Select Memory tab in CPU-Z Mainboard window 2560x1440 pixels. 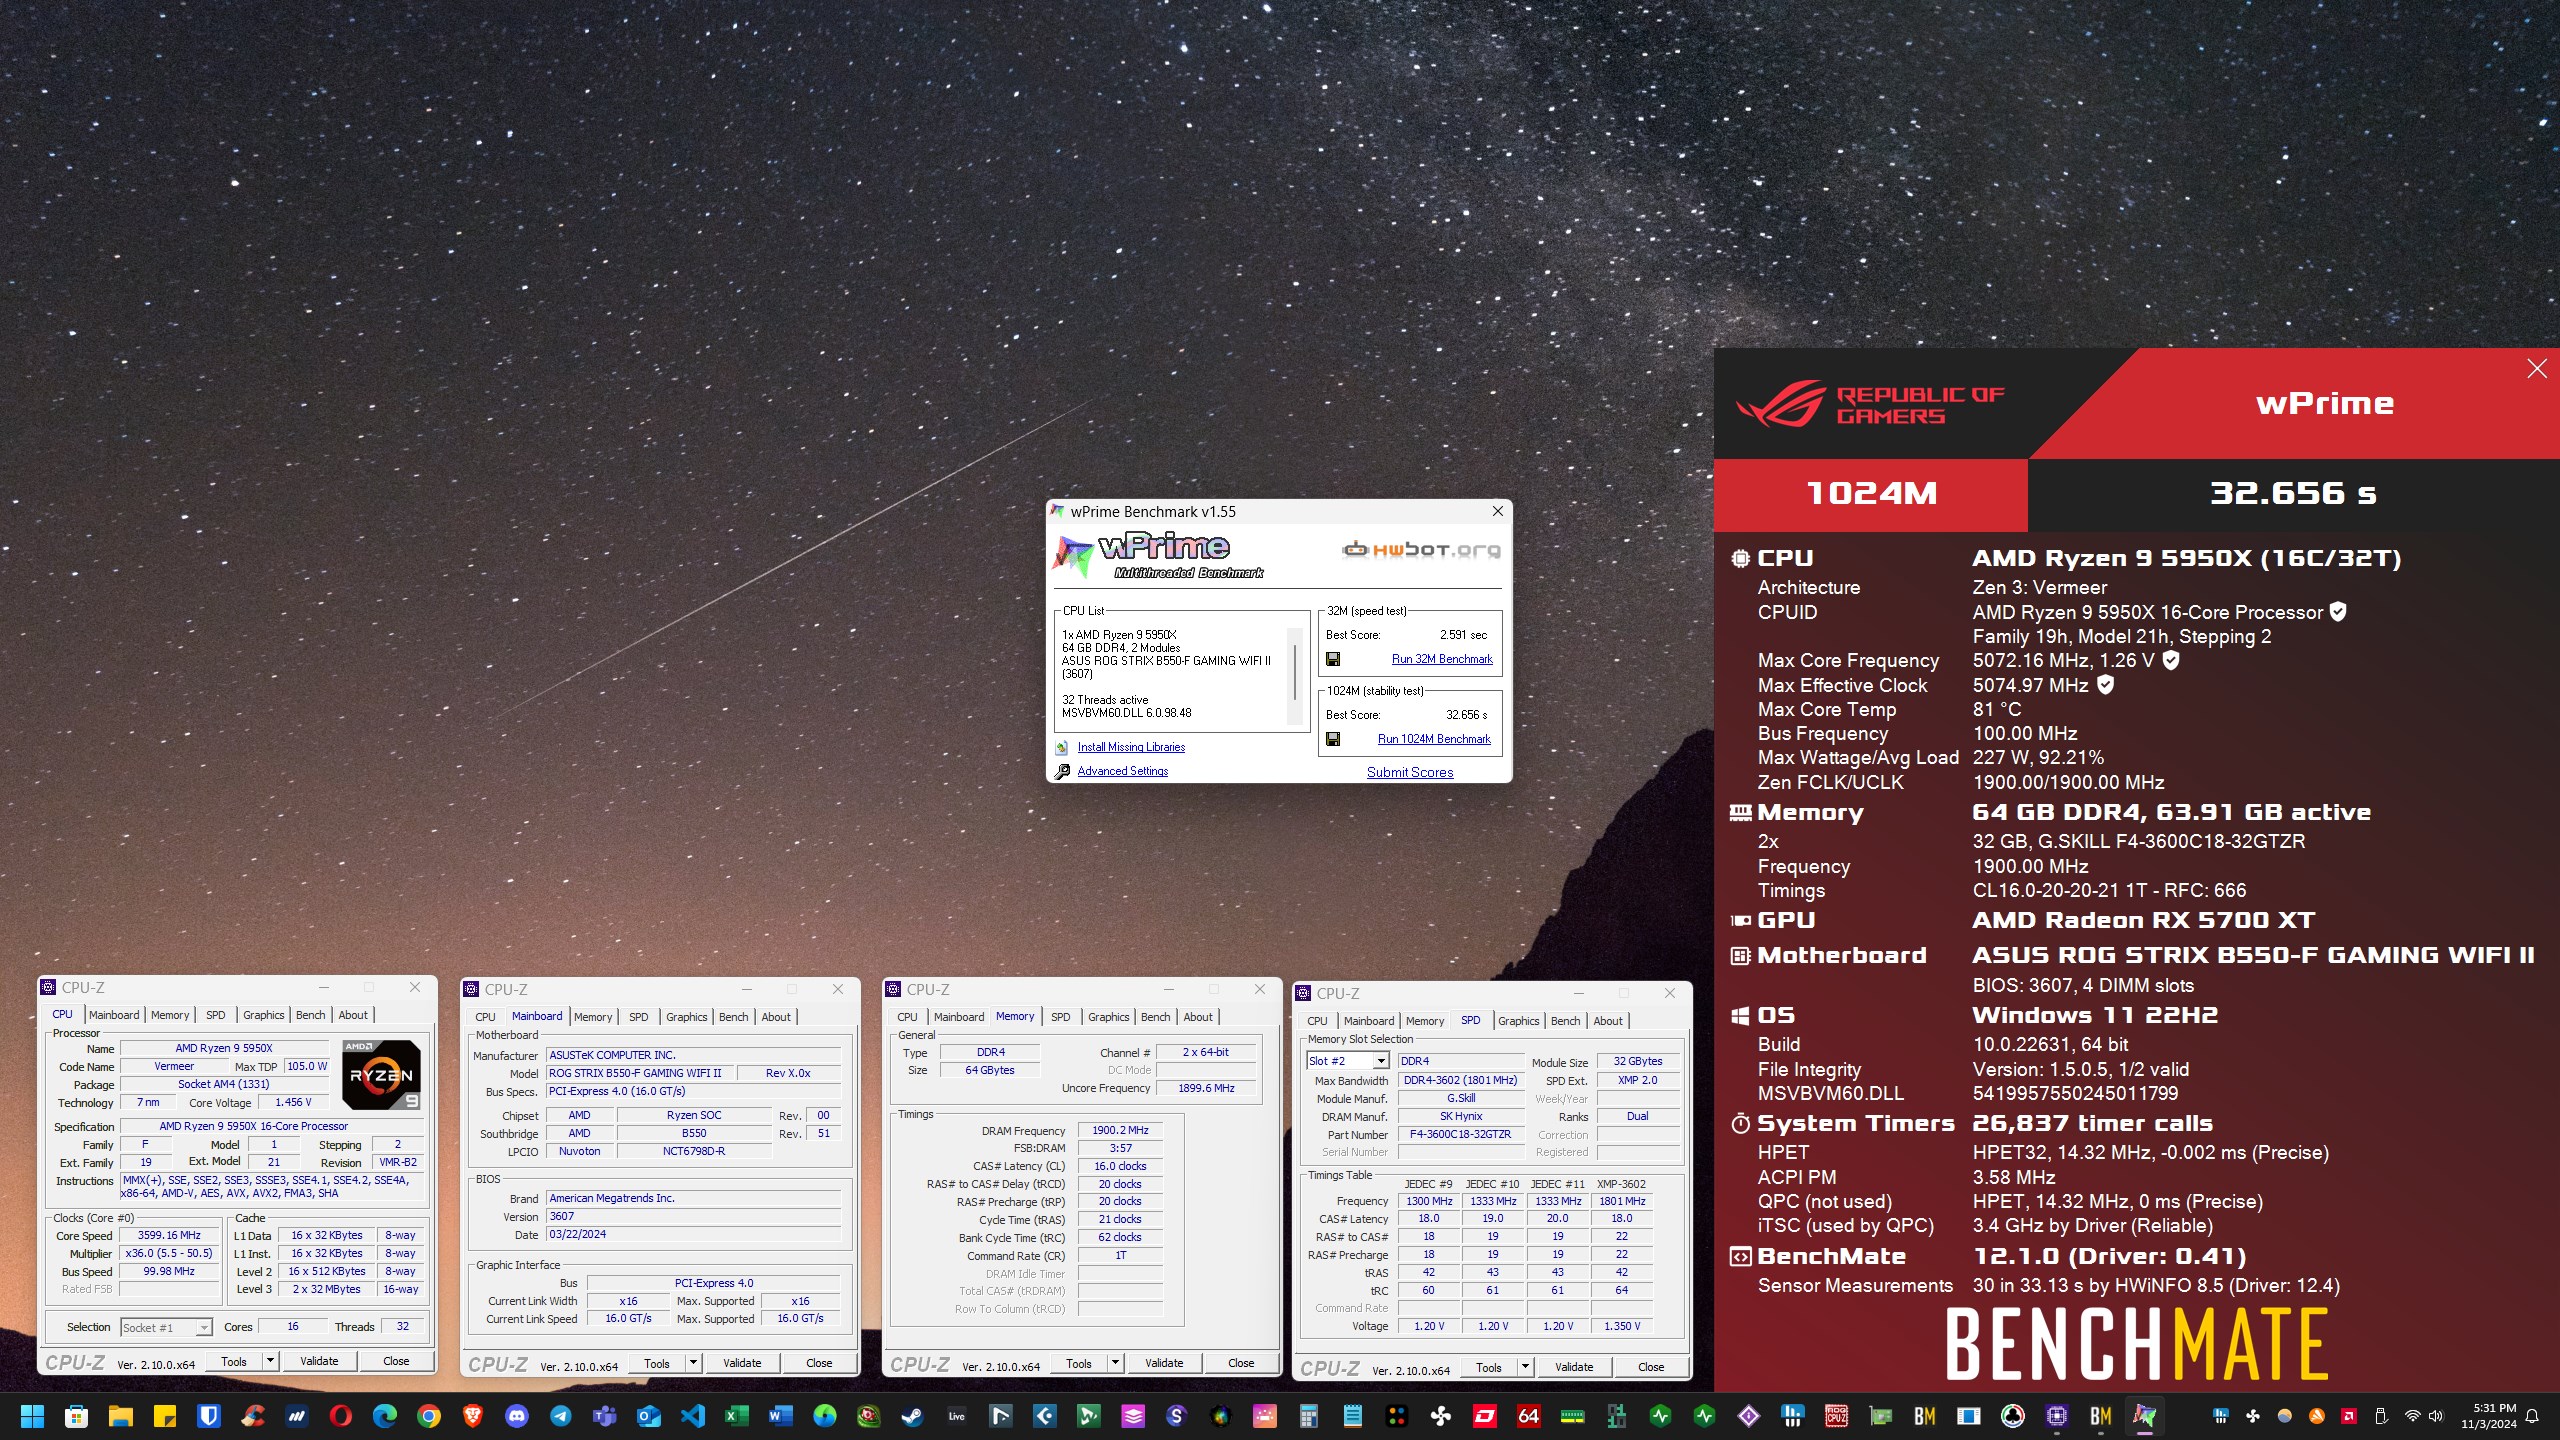point(593,1017)
